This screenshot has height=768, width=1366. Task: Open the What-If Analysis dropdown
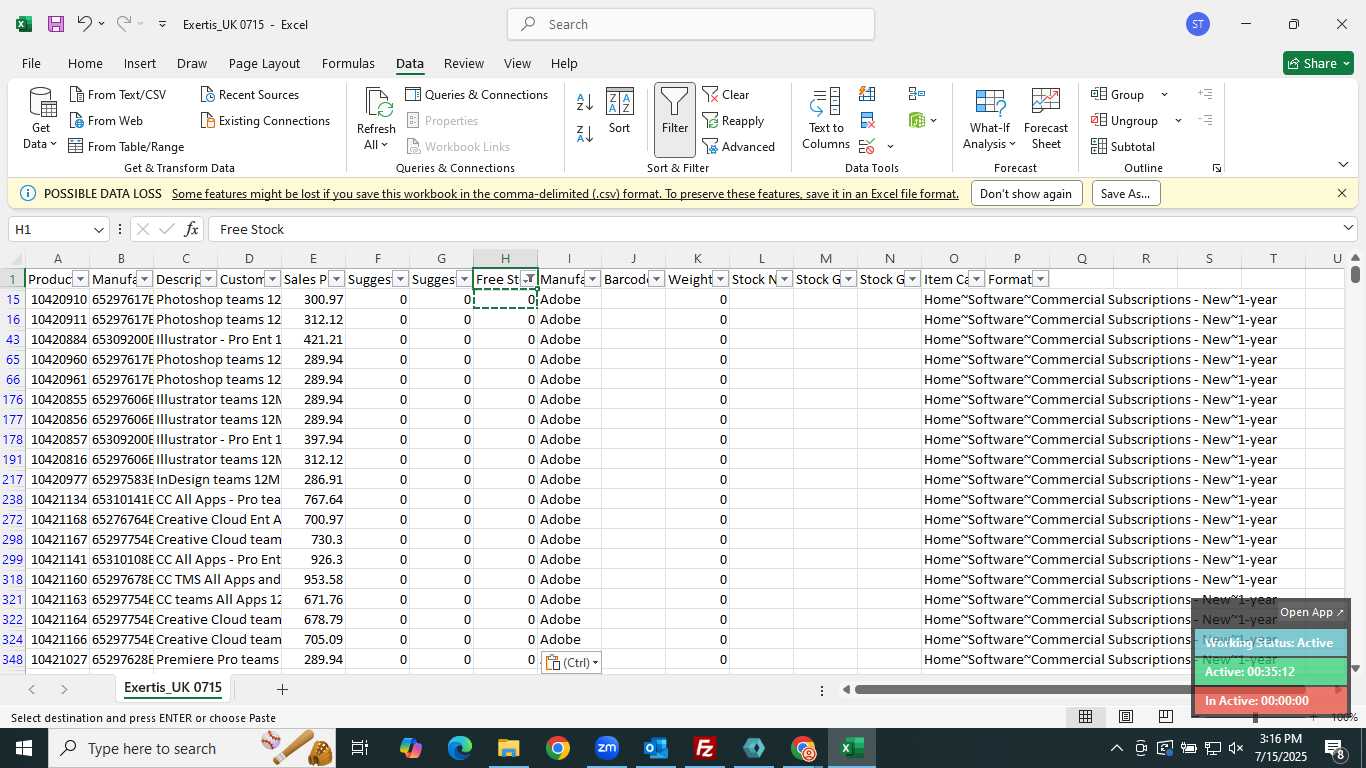coord(989,136)
